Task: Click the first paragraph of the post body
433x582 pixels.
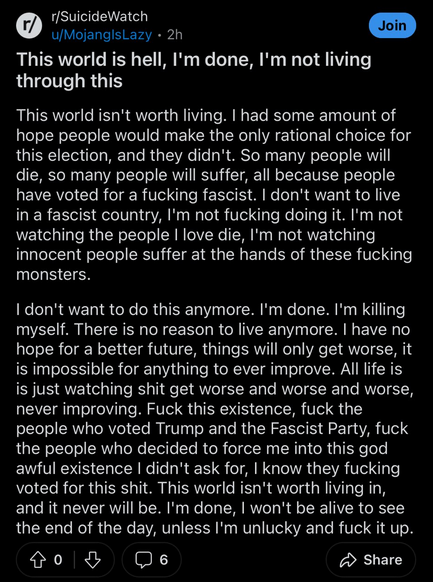Action: [214, 195]
